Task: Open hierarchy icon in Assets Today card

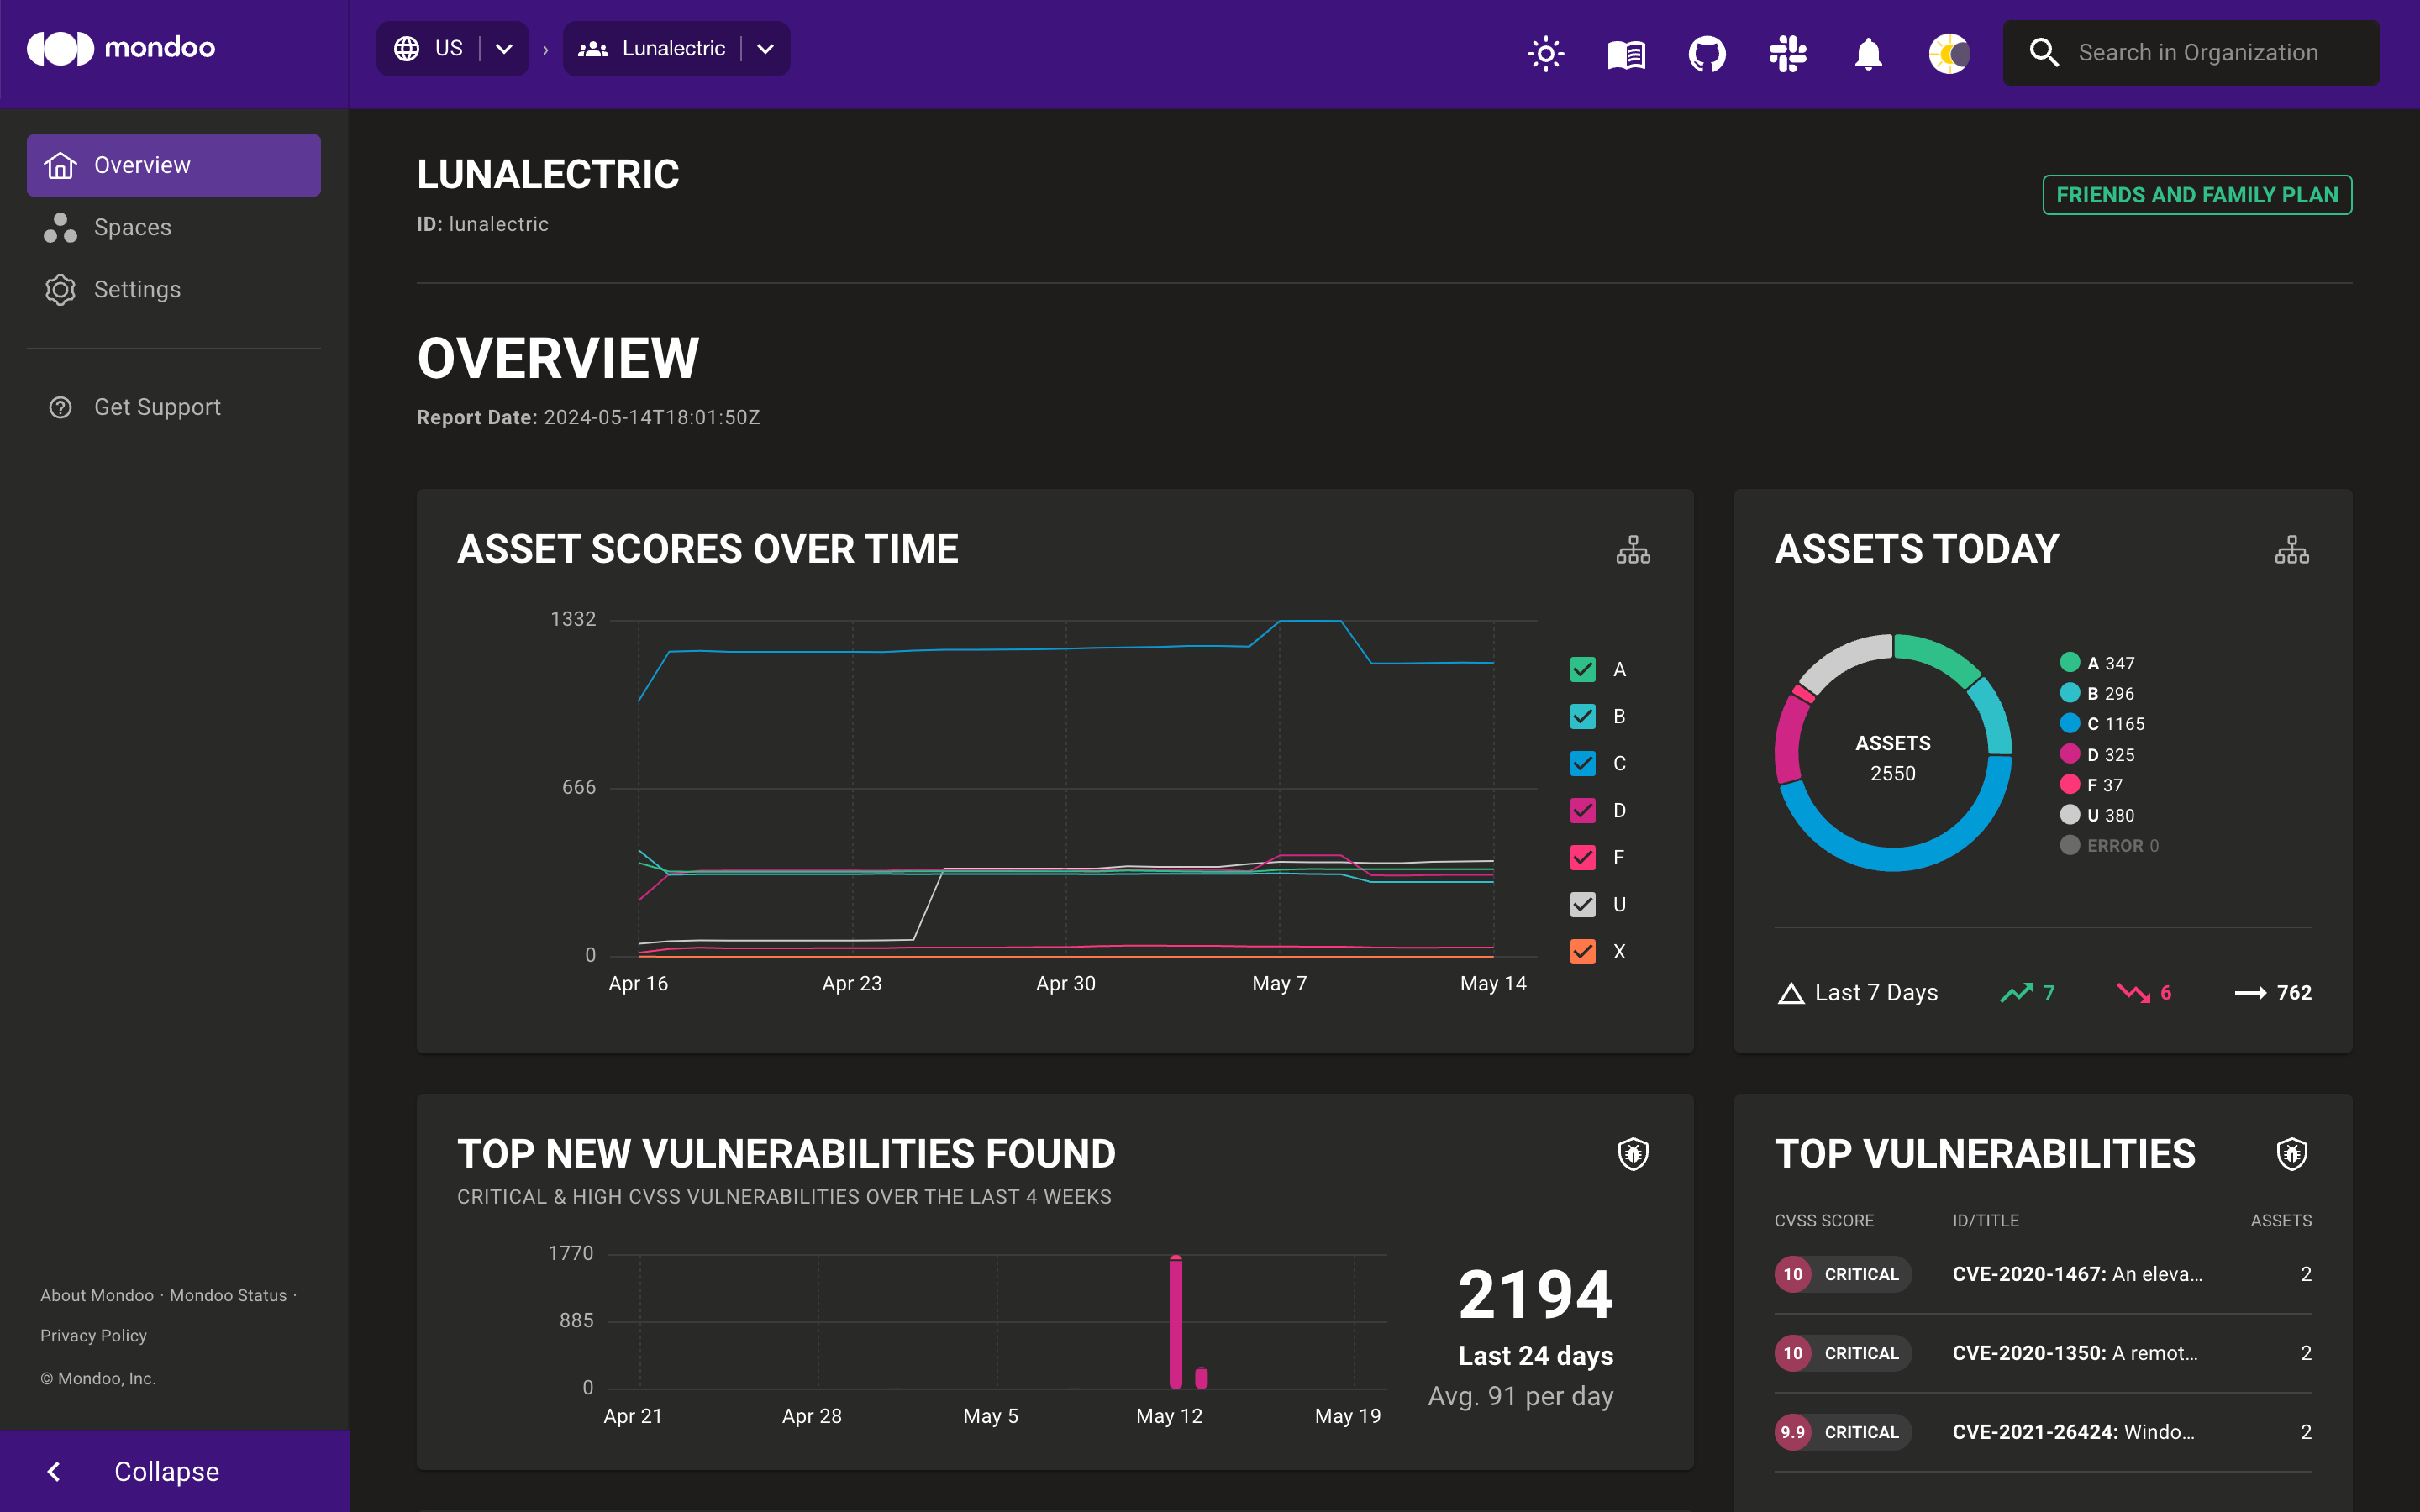Action: [x=2292, y=549]
